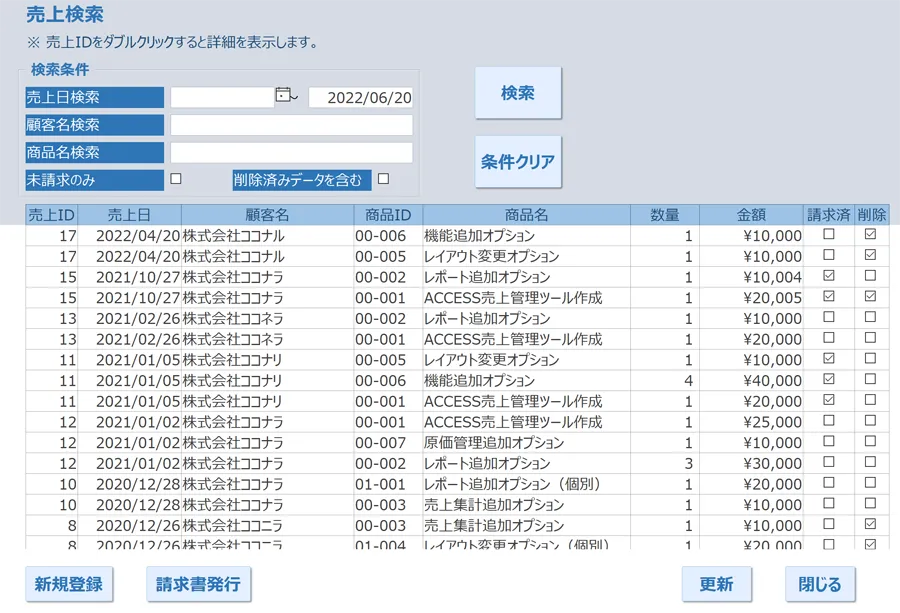Click the 商品名 column header

[x=526, y=215]
